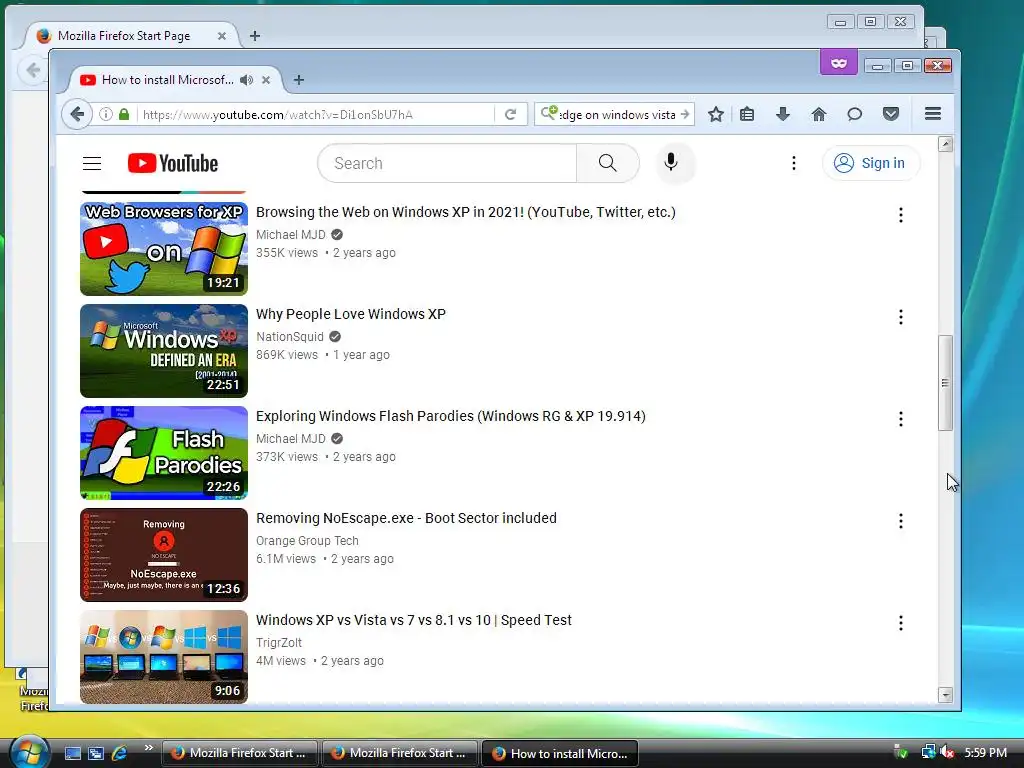1024x768 pixels.
Task: Open the chat bubble toolbar icon
Action: pos(854,115)
